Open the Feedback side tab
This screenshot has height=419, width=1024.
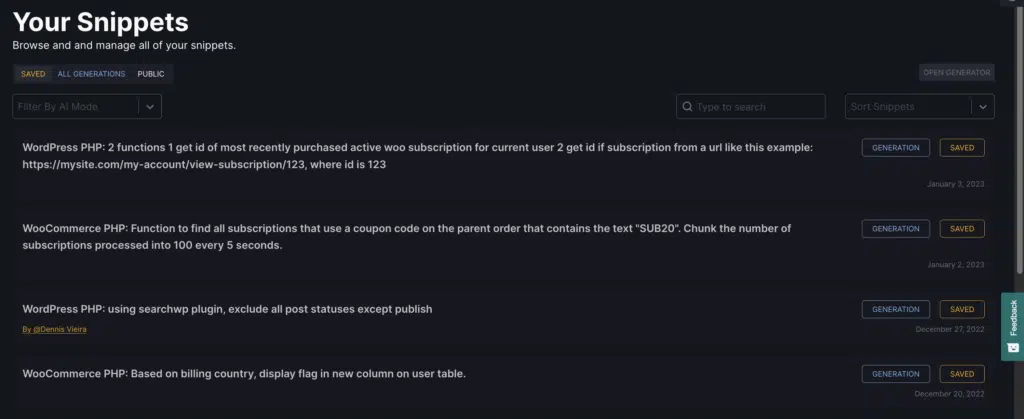1012,326
